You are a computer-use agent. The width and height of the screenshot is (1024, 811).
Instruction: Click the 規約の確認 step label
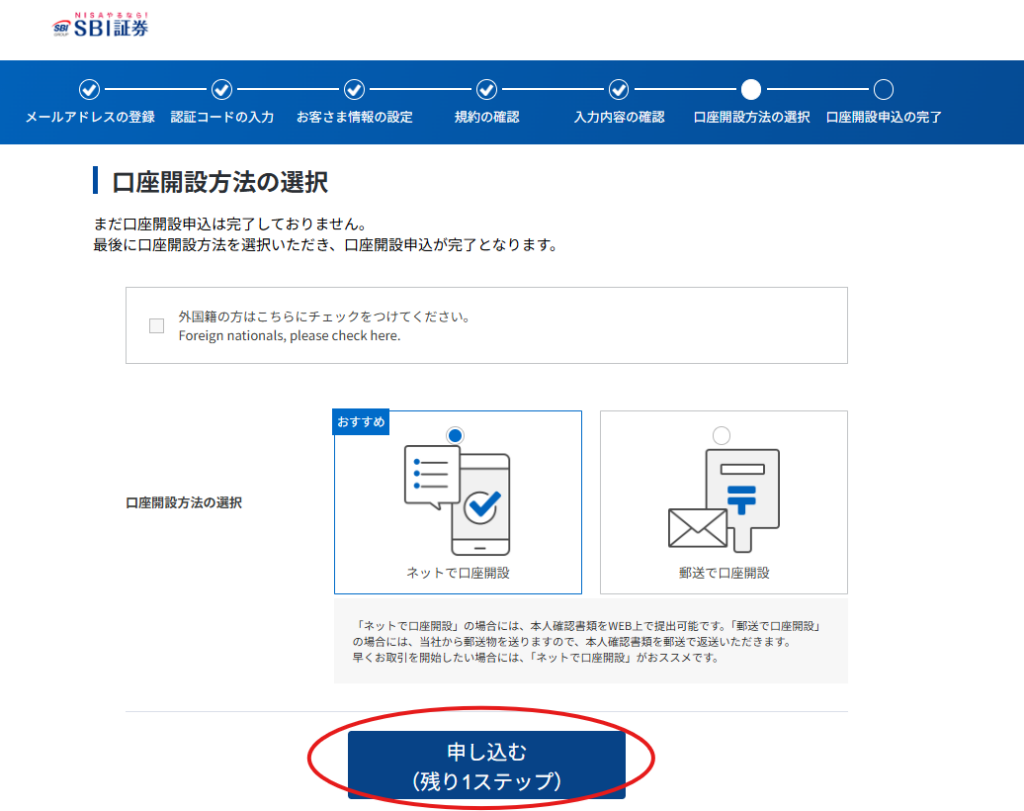(487, 117)
